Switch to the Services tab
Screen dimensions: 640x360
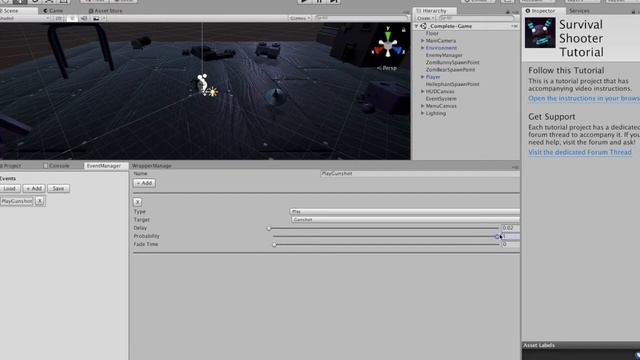[x=579, y=11]
